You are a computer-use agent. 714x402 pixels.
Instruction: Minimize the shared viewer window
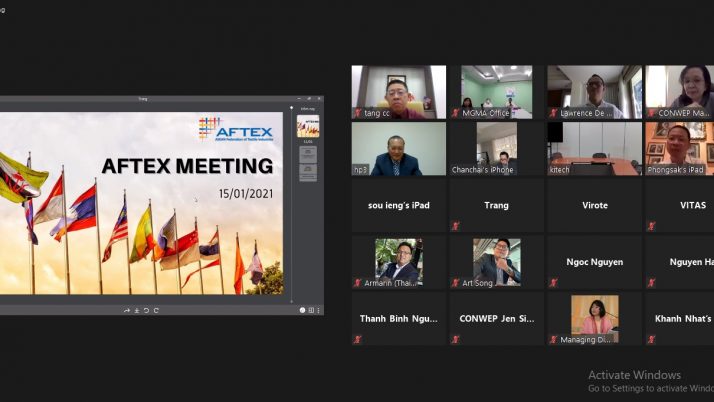[299, 98]
